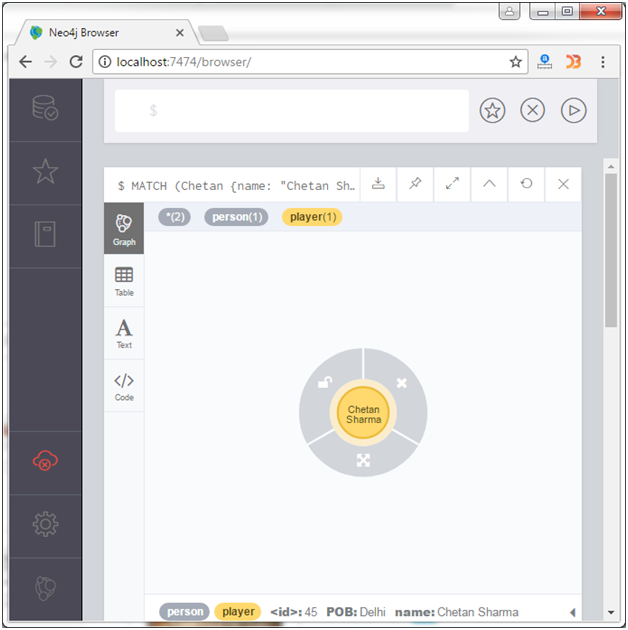Open the Favorites star in the sidebar
628x630 pixels.
(45, 171)
